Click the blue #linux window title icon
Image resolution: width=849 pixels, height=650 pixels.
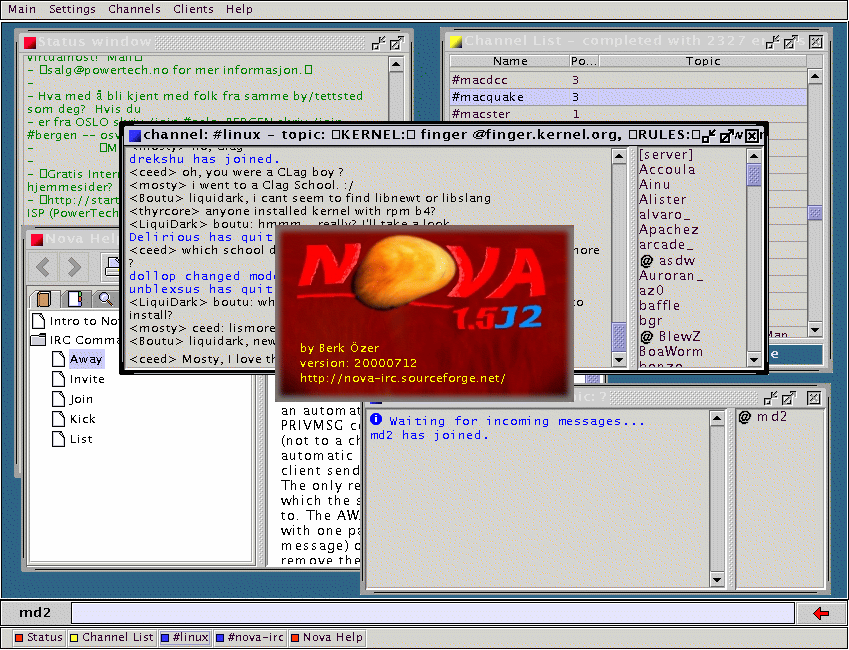(135, 135)
